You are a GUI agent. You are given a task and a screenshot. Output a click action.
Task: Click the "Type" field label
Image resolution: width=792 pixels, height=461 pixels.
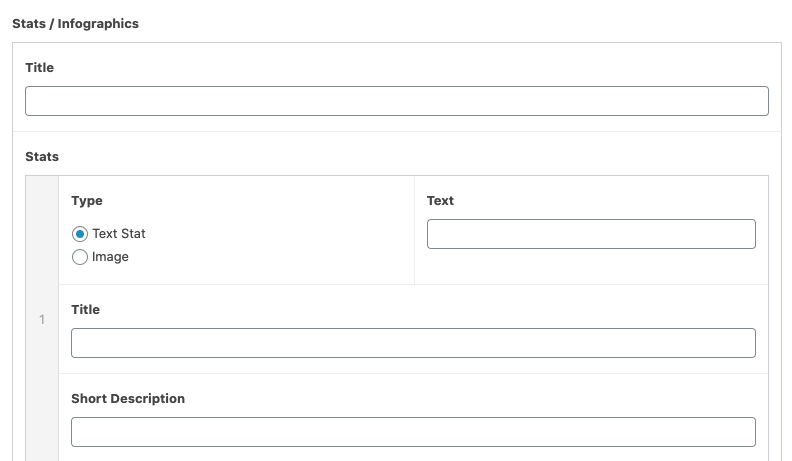click(x=87, y=201)
